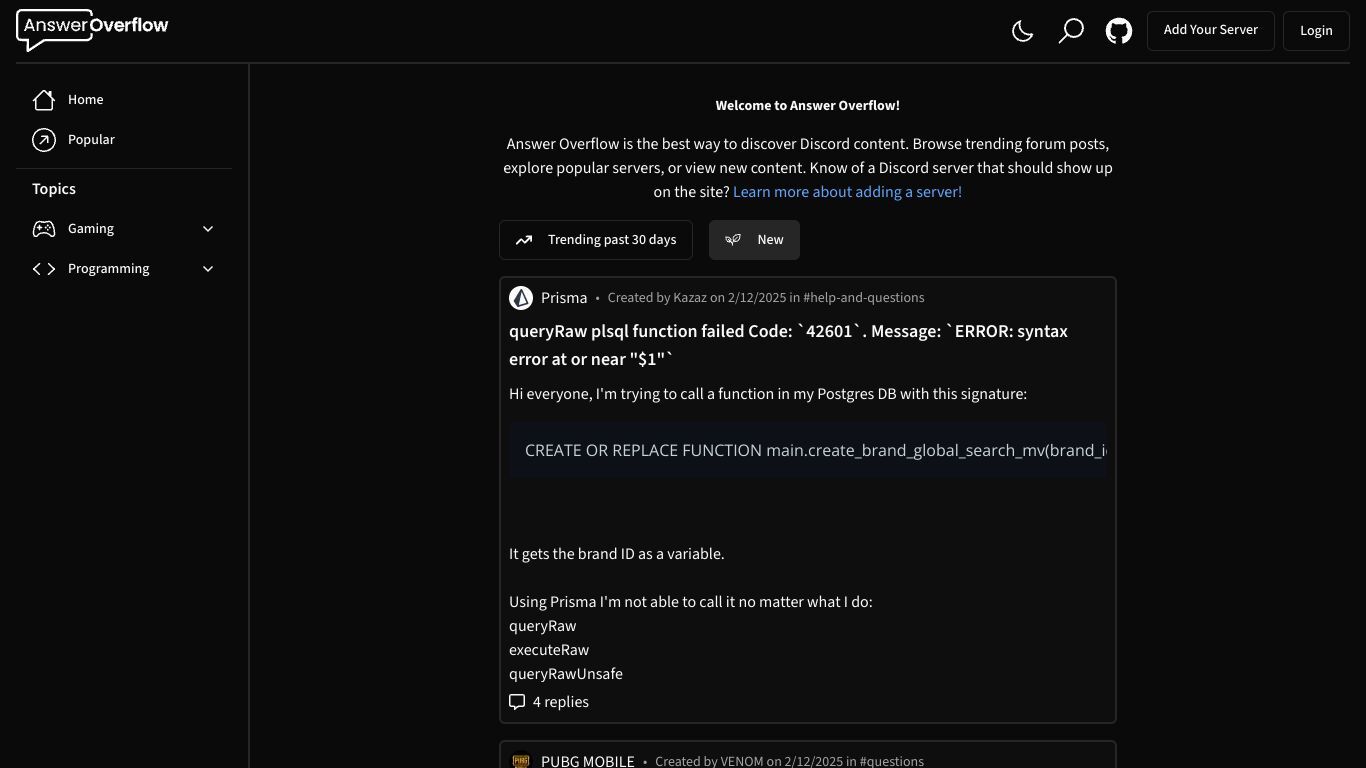Screen dimensions: 1366x768
Task: Open the 4 replies link
Action: pyautogui.click(x=561, y=702)
